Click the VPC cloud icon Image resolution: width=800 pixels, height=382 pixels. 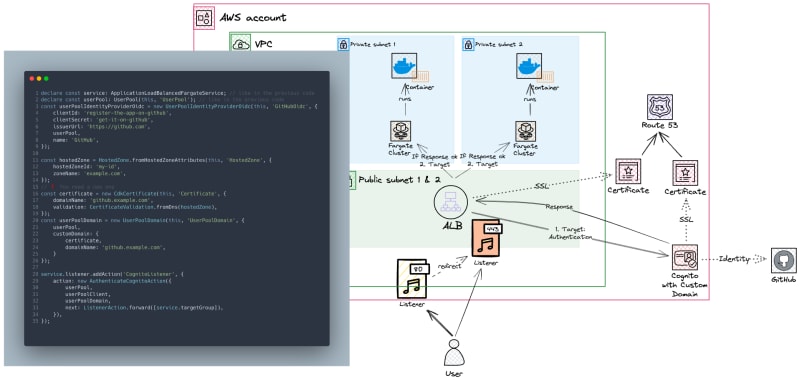241,44
